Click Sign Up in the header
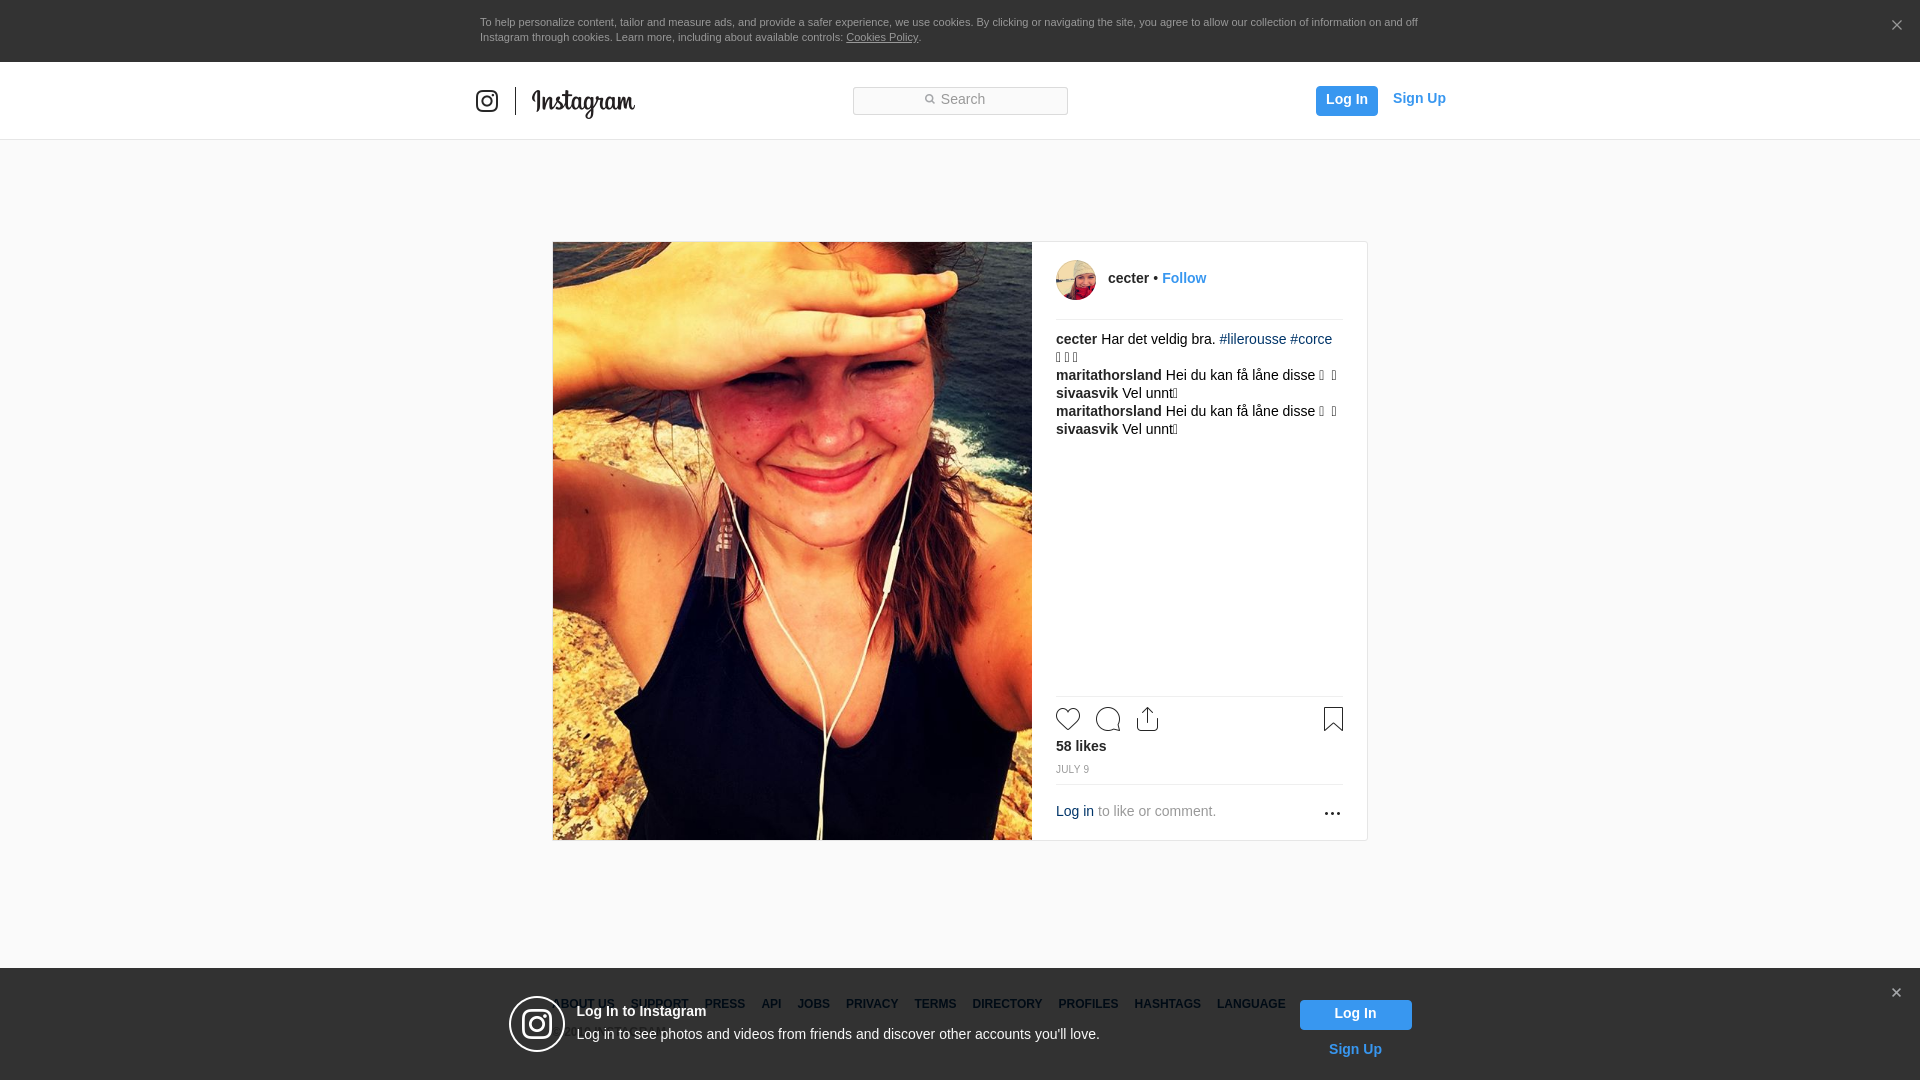The image size is (1920, 1080). pos(1419,98)
